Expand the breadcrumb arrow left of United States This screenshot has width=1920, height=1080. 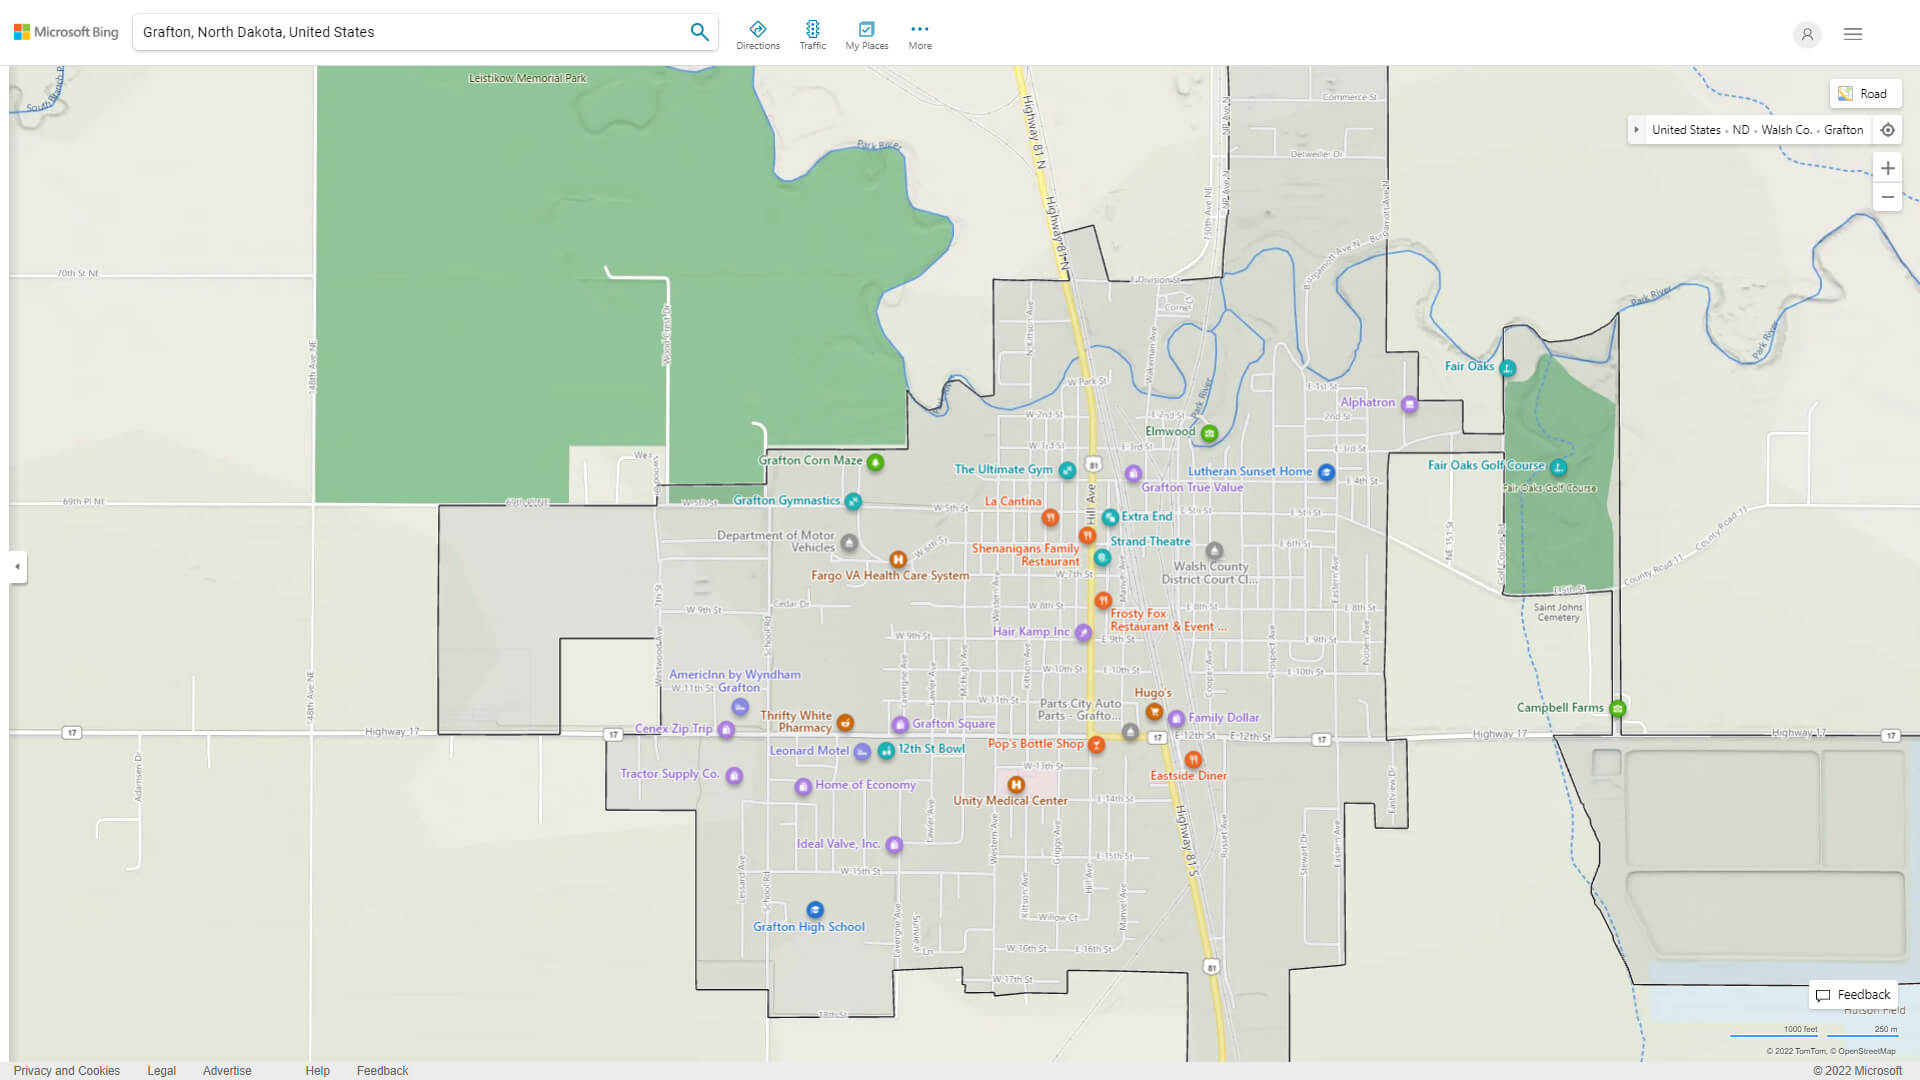point(1636,129)
